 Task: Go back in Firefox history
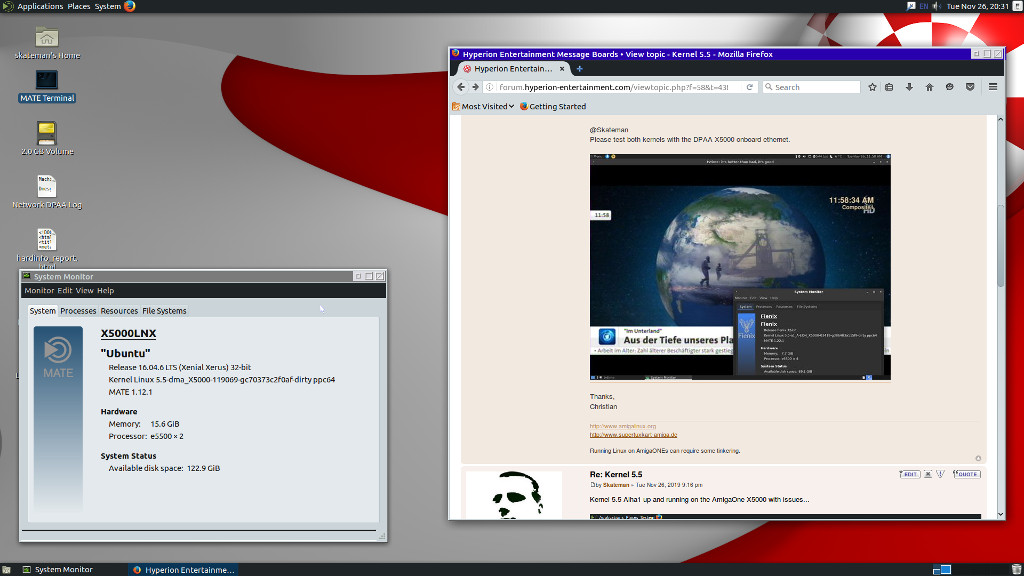461,87
